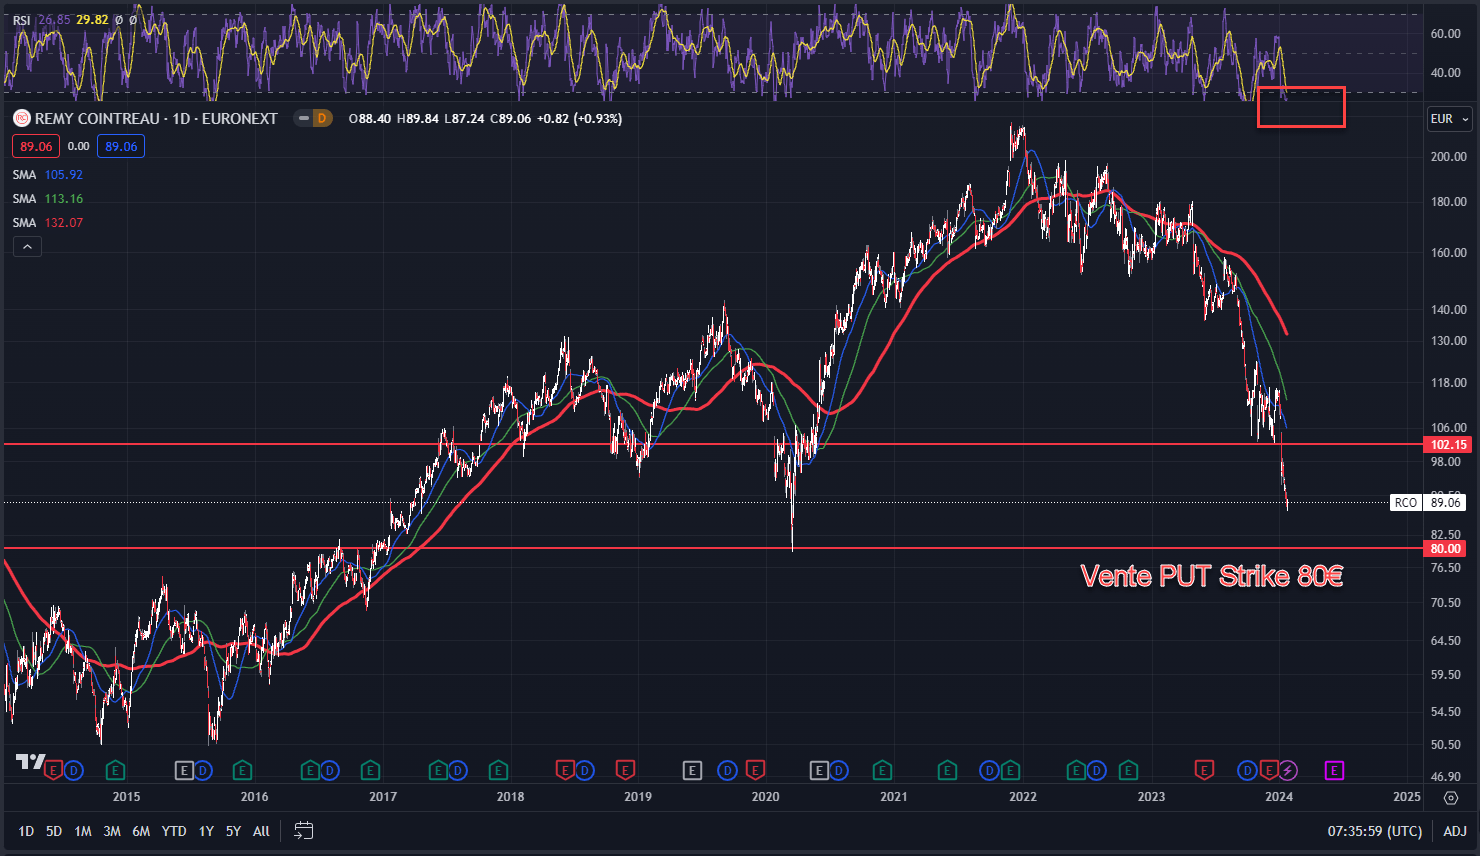The width and height of the screenshot is (1480, 856).
Task: Select the All time range
Action: point(261,831)
